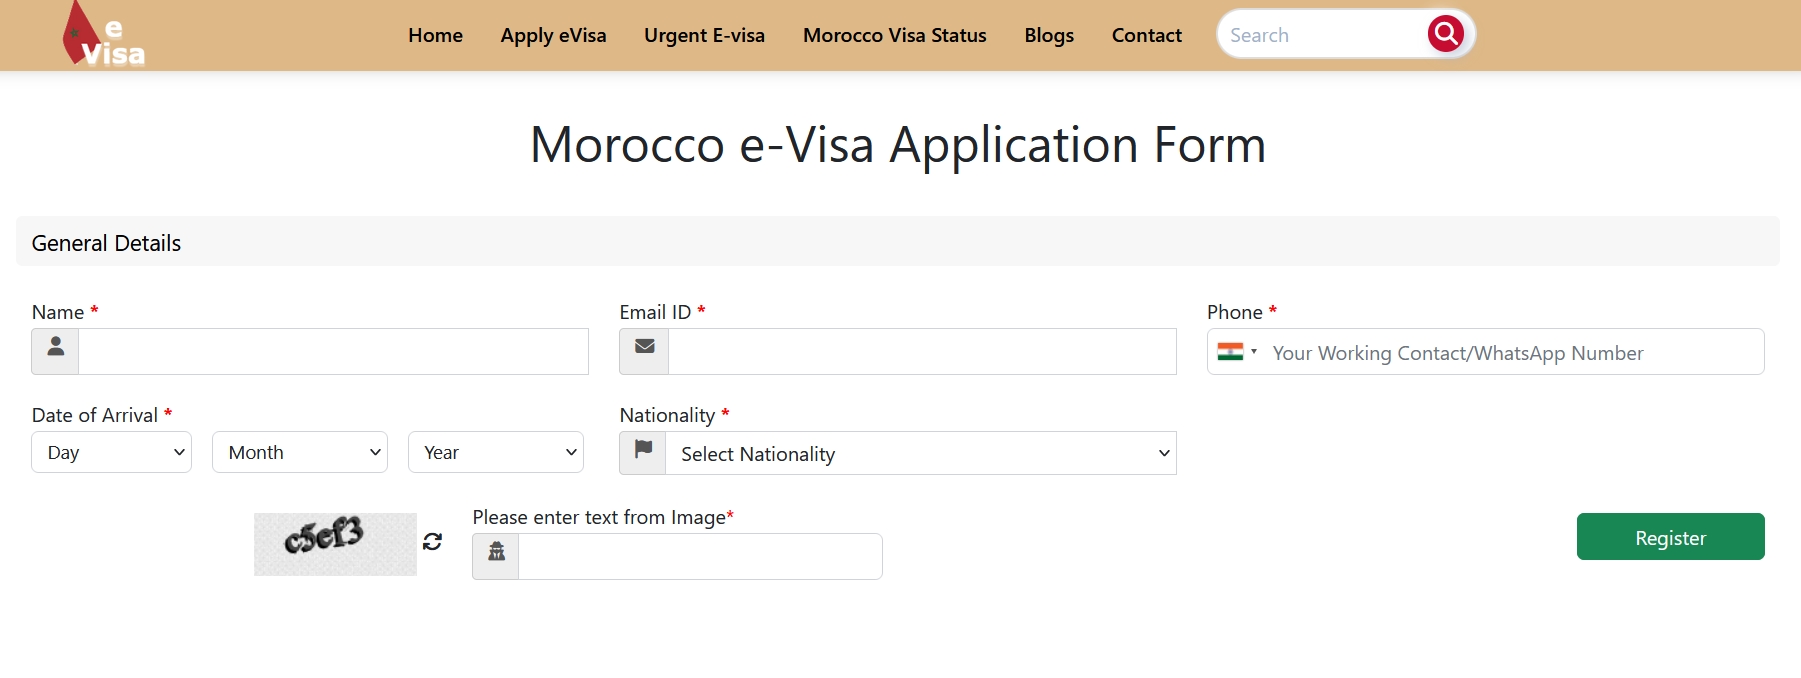
Task: Click the Name input field
Action: pyautogui.click(x=333, y=351)
